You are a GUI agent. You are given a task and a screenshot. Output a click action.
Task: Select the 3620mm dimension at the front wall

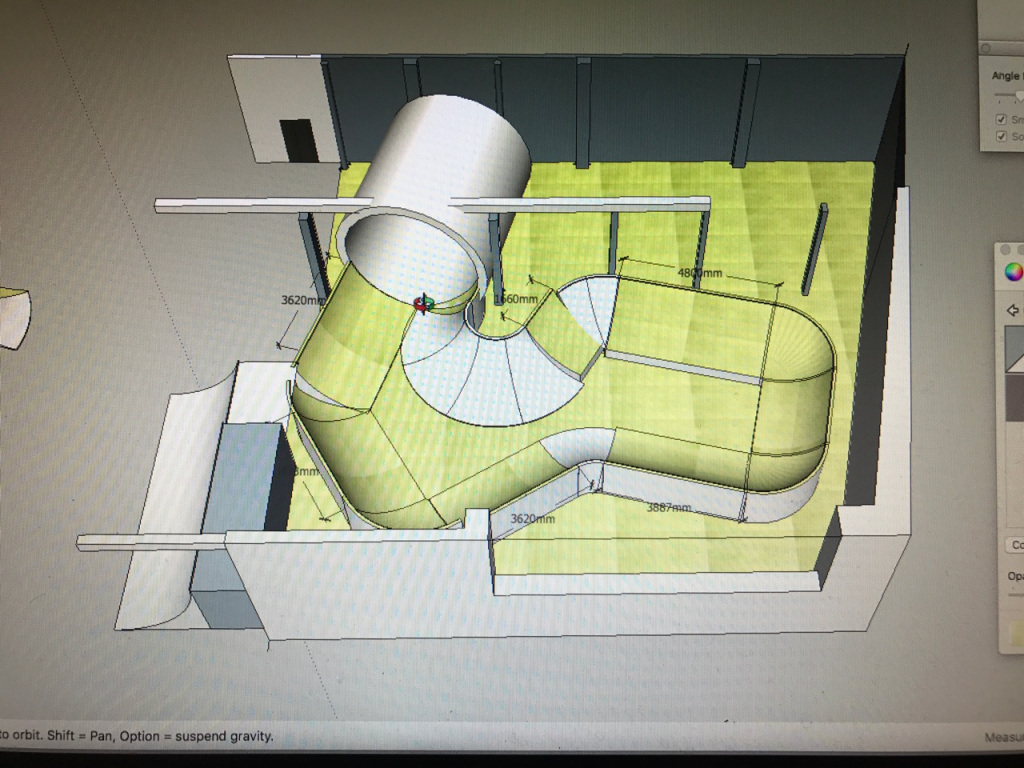pyautogui.click(x=532, y=519)
